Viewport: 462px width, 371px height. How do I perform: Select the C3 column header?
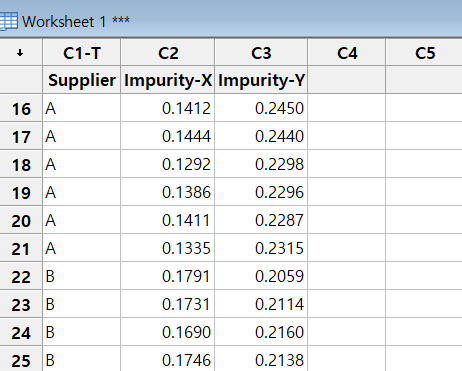point(261,53)
